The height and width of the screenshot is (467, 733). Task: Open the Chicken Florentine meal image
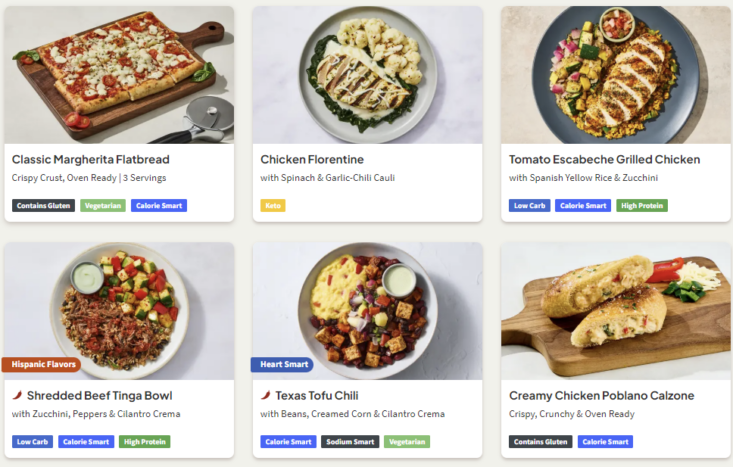[367, 75]
